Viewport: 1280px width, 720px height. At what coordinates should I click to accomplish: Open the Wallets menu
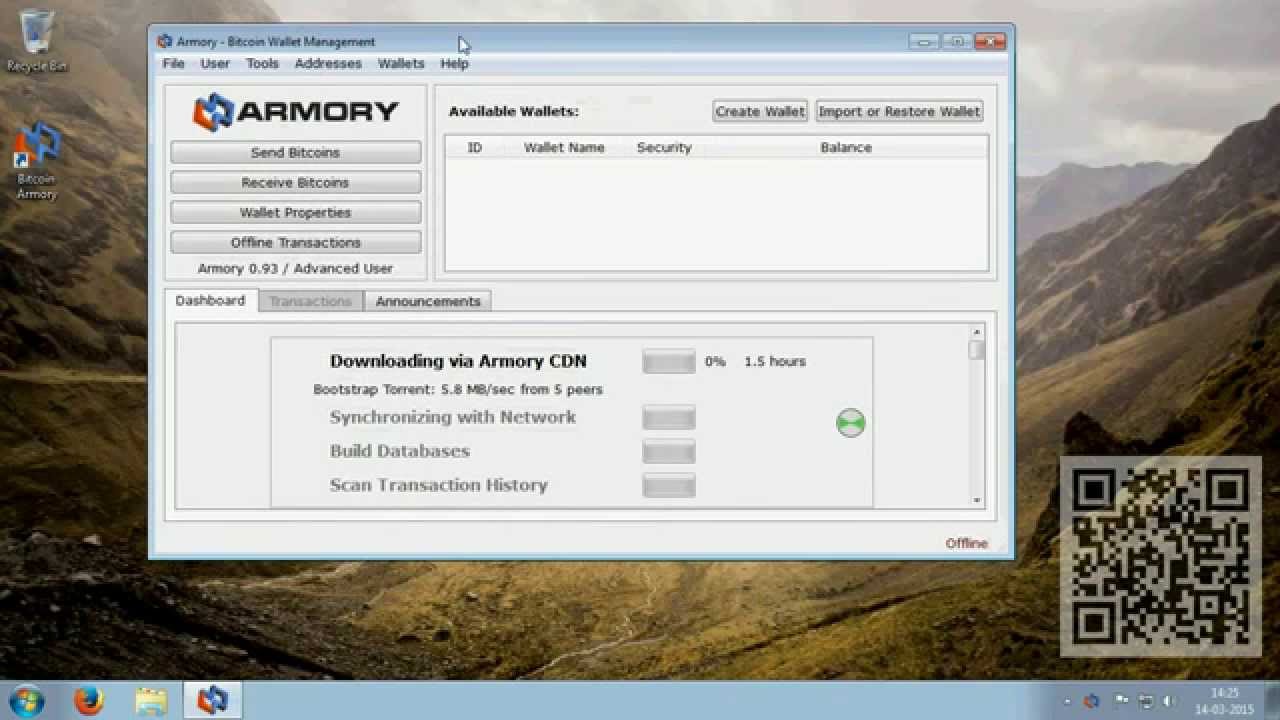pyautogui.click(x=401, y=63)
